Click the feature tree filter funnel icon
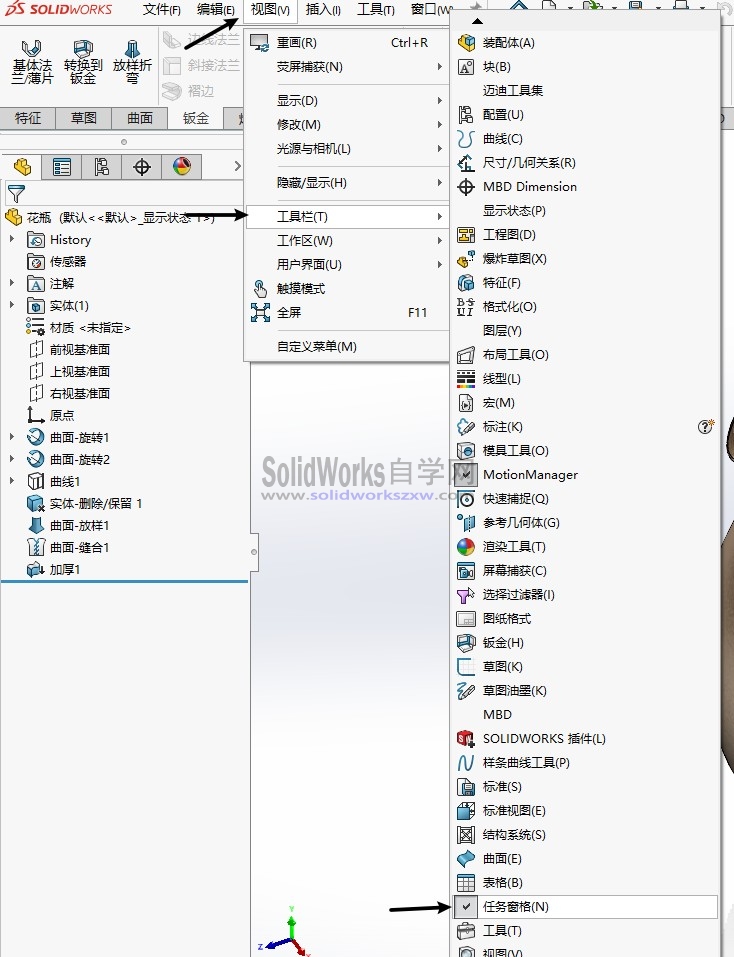Image resolution: width=734 pixels, height=957 pixels. [16, 193]
